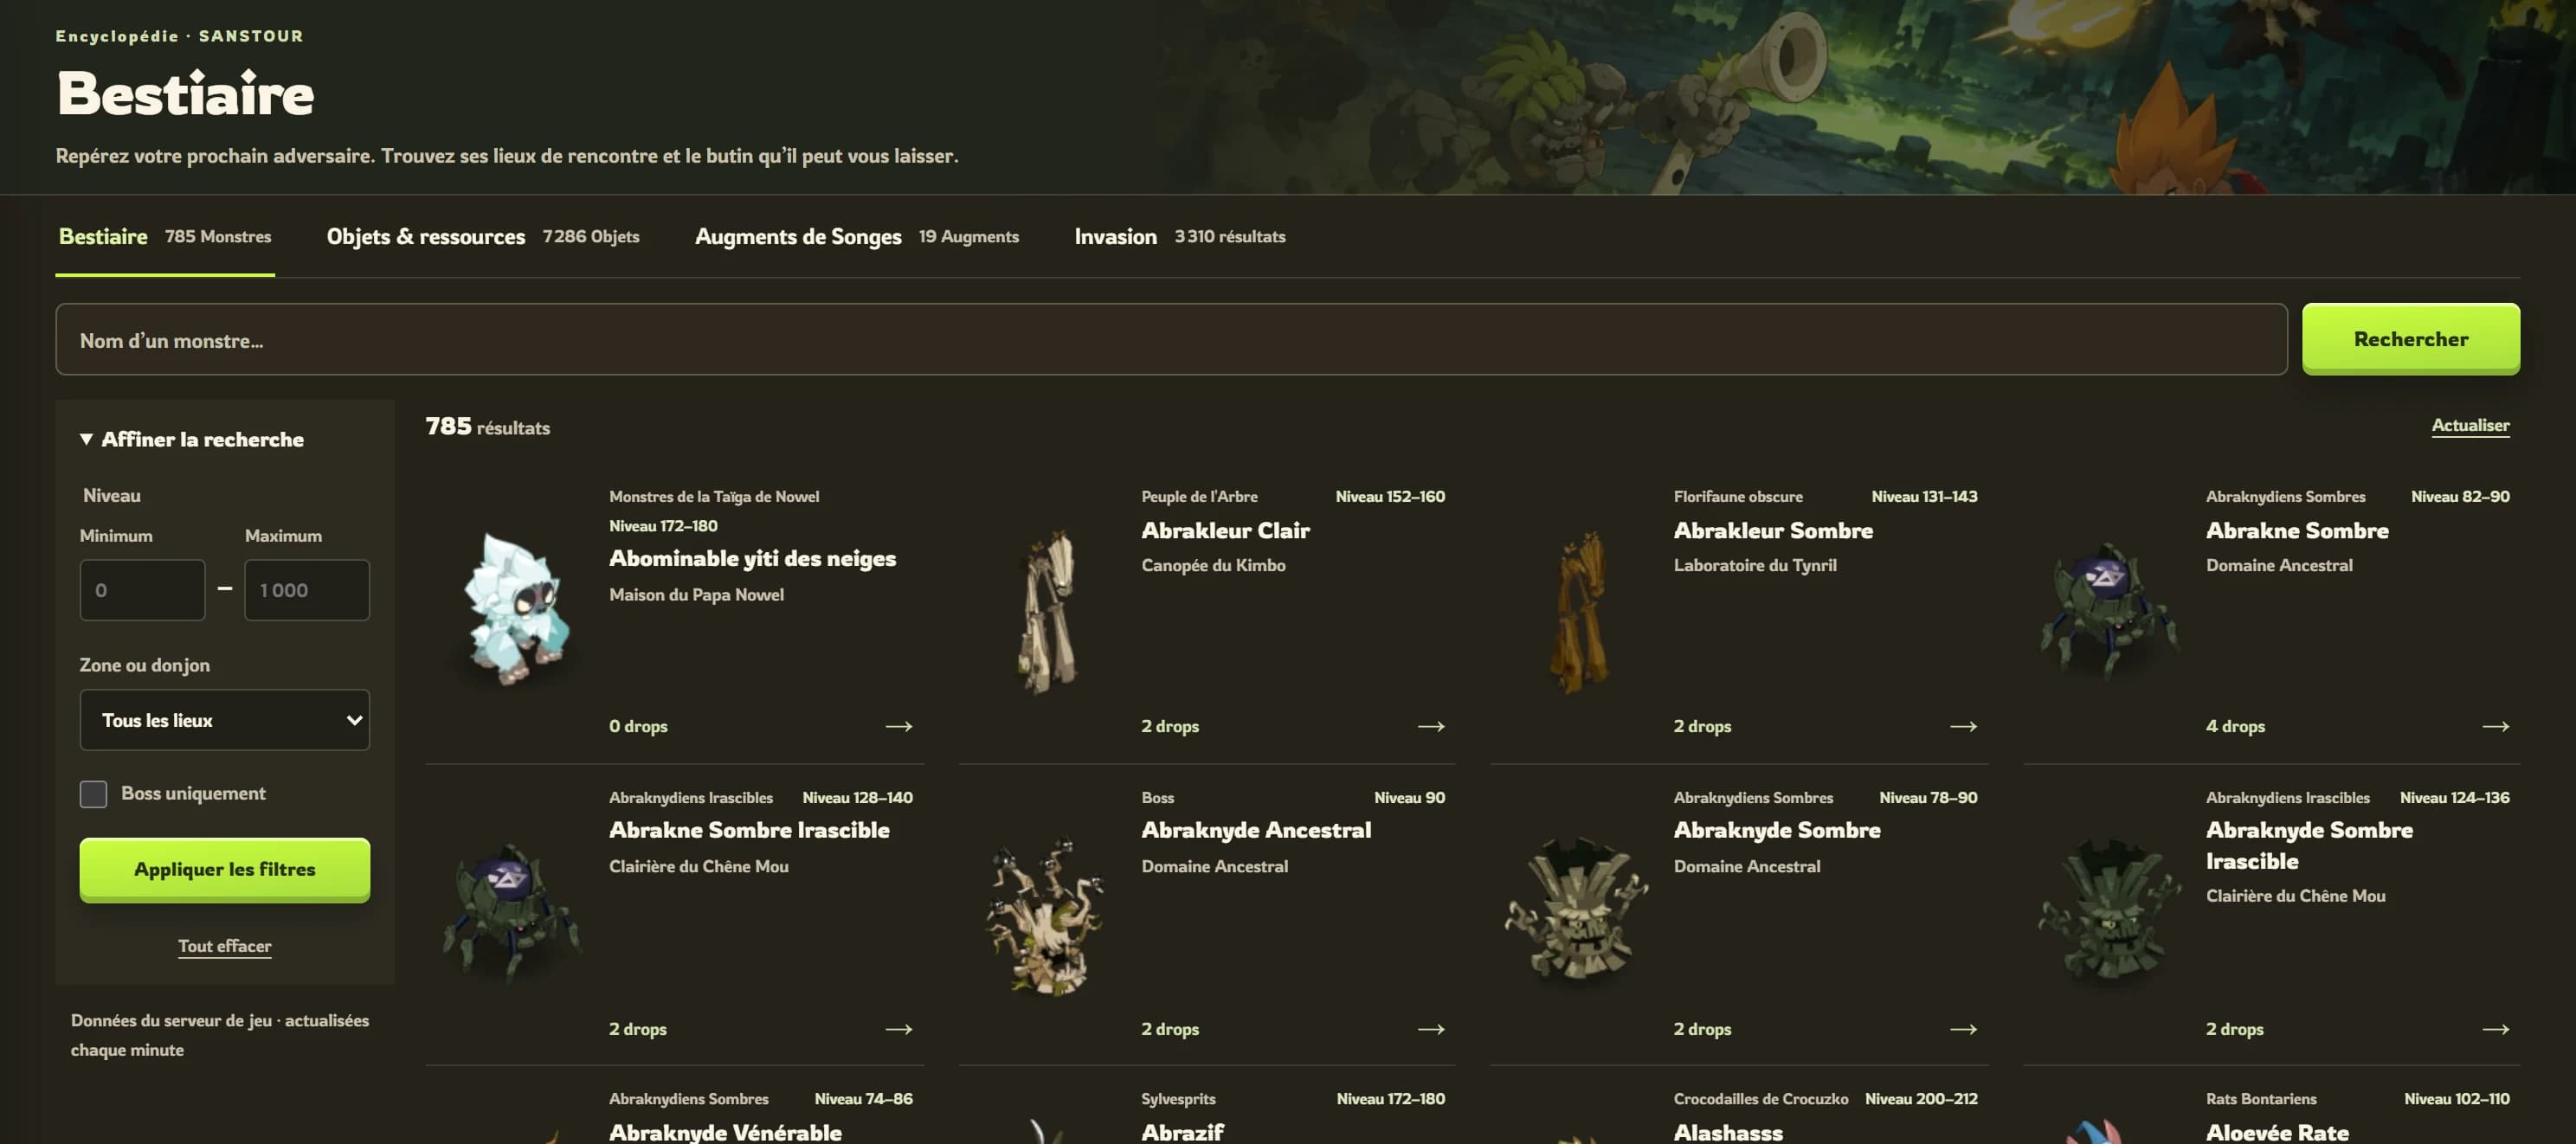The image size is (2576, 1144).
Task: Click the Abraknyde Sombre Irascible monster image
Action: coord(2110,910)
